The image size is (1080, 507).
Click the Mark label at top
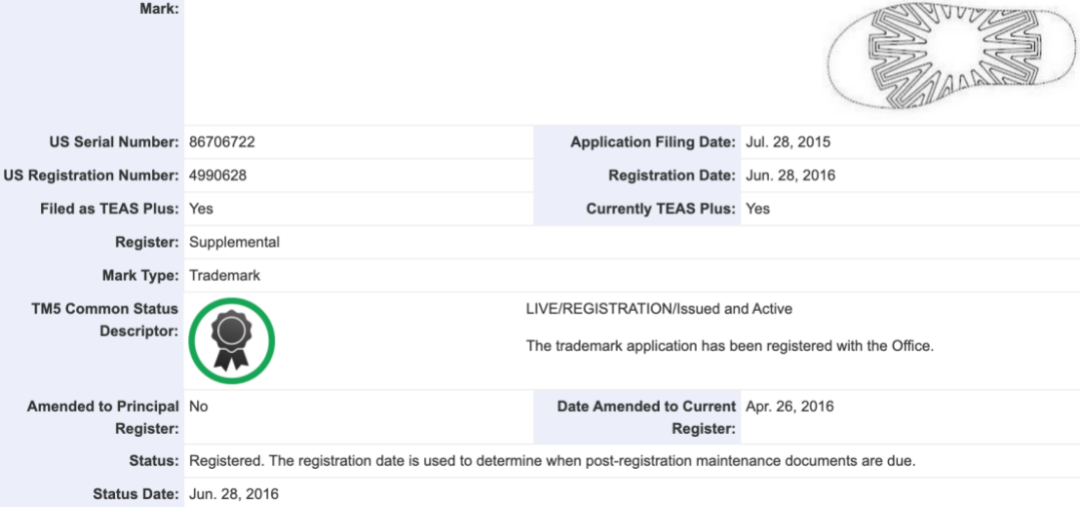tap(161, 9)
